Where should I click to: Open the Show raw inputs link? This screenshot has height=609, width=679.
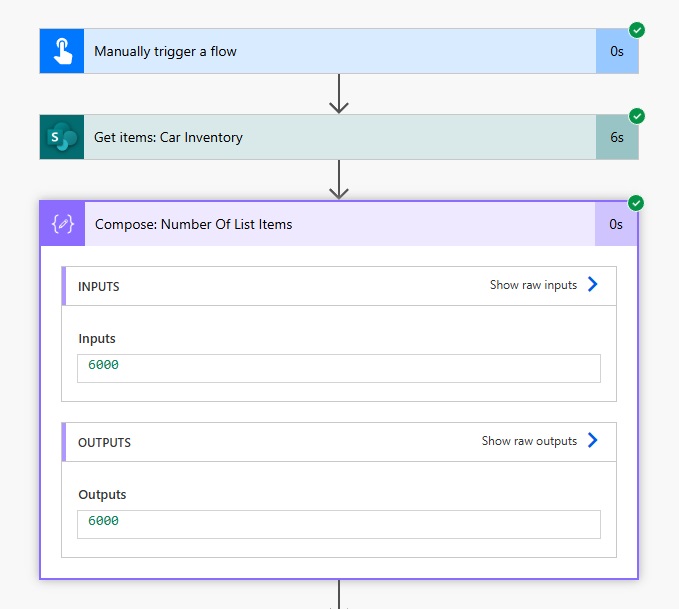(534, 285)
